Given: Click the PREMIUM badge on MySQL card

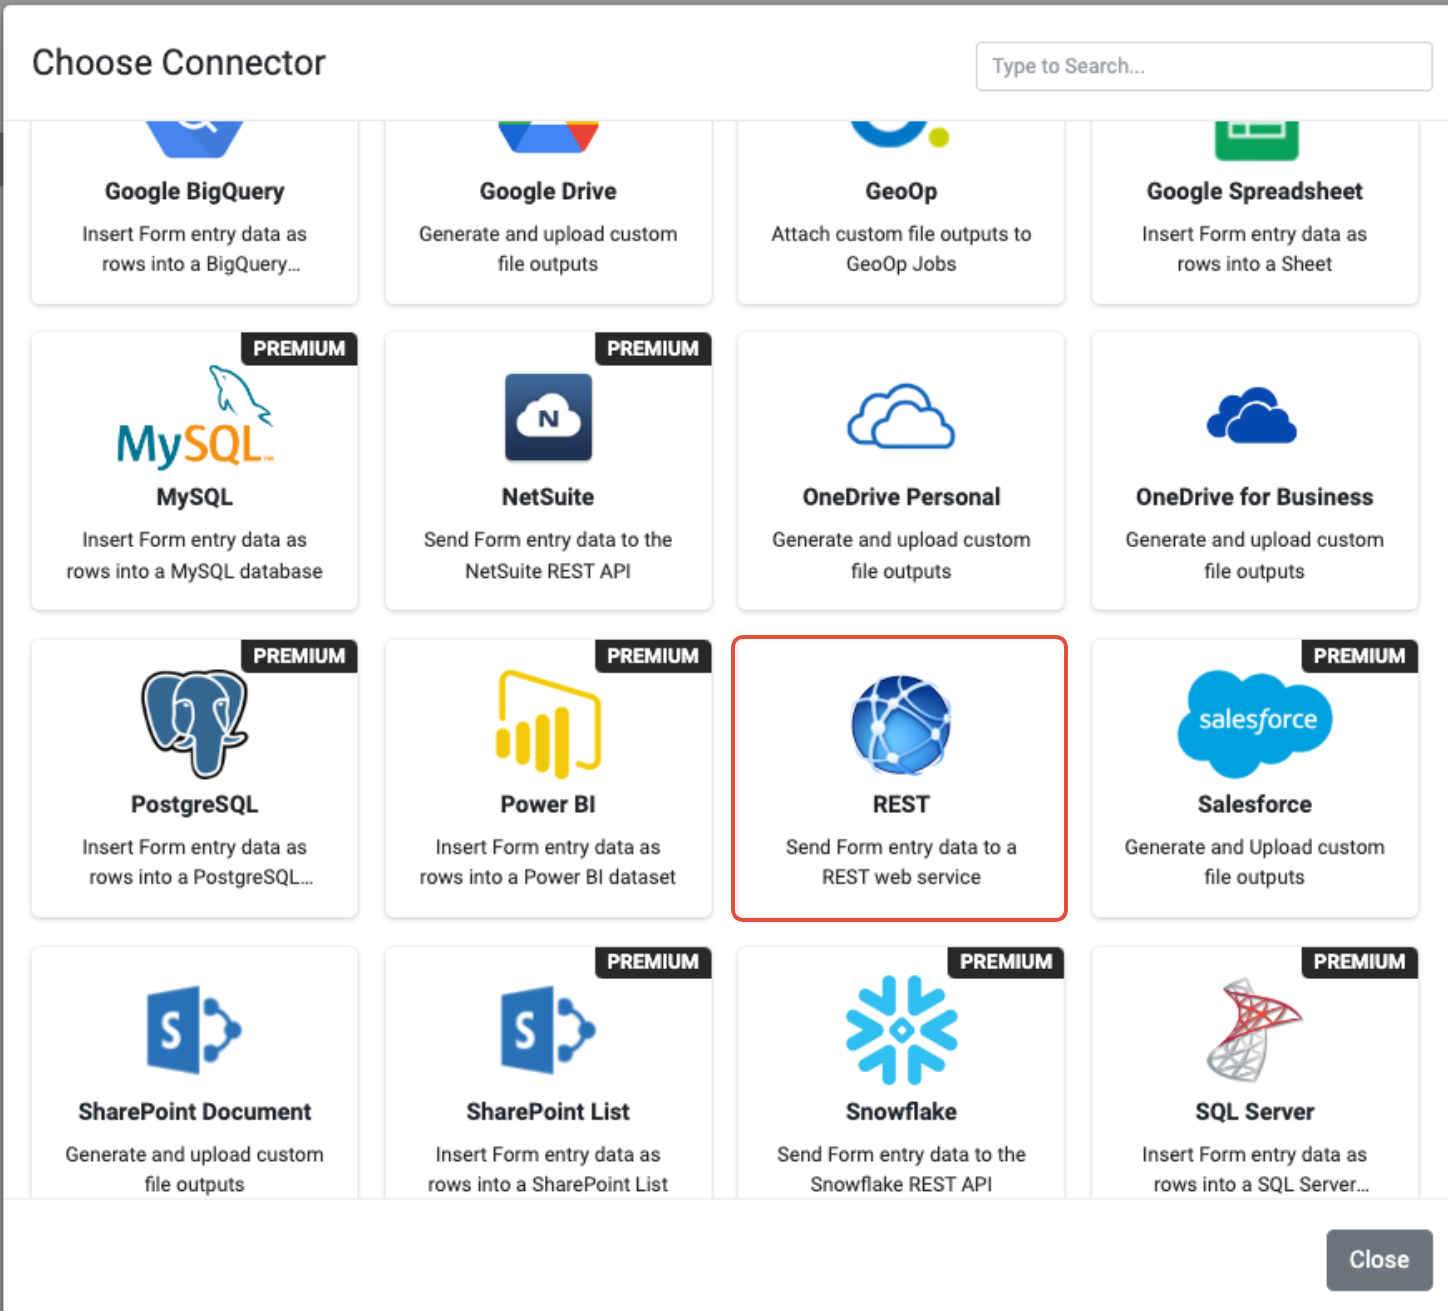Looking at the screenshot, I should [299, 349].
